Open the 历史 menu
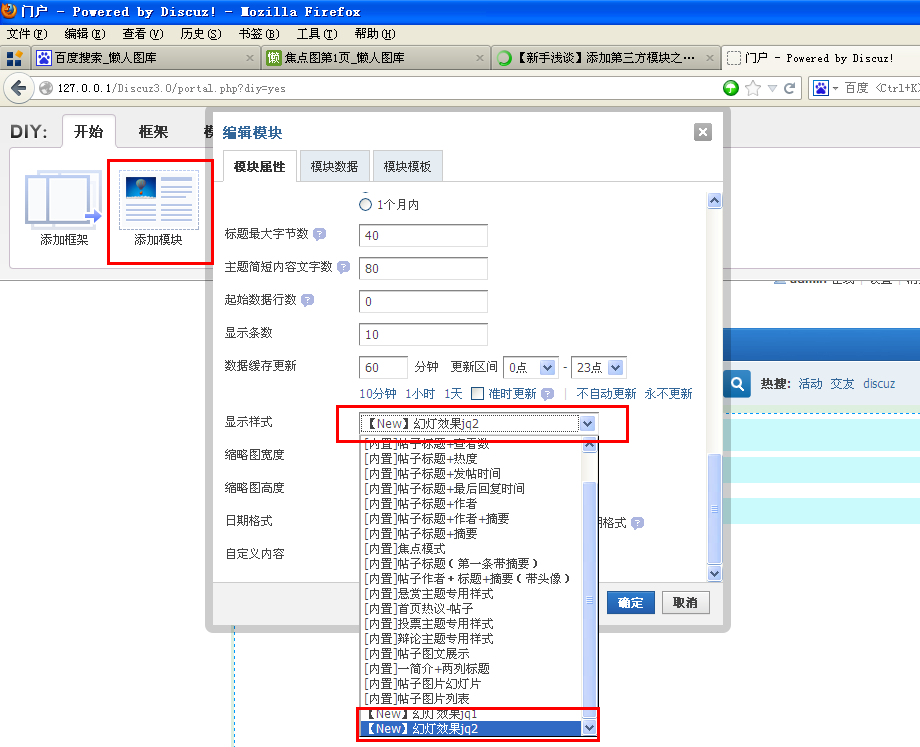Image resolution: width=920 pixels, height=747 pixels. pyautogui.click(x=201, y=33)
